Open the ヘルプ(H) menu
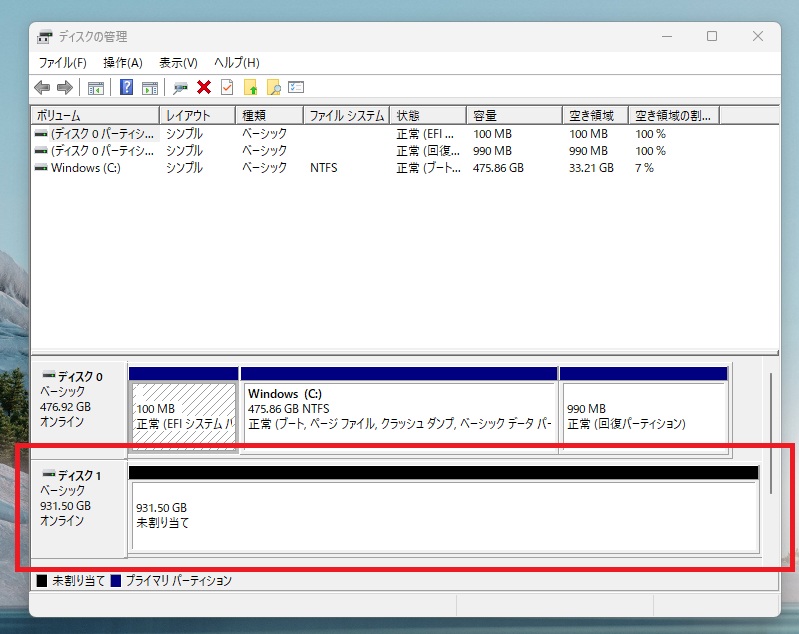This screenshot has height=634, width=799. coord(237,63)
